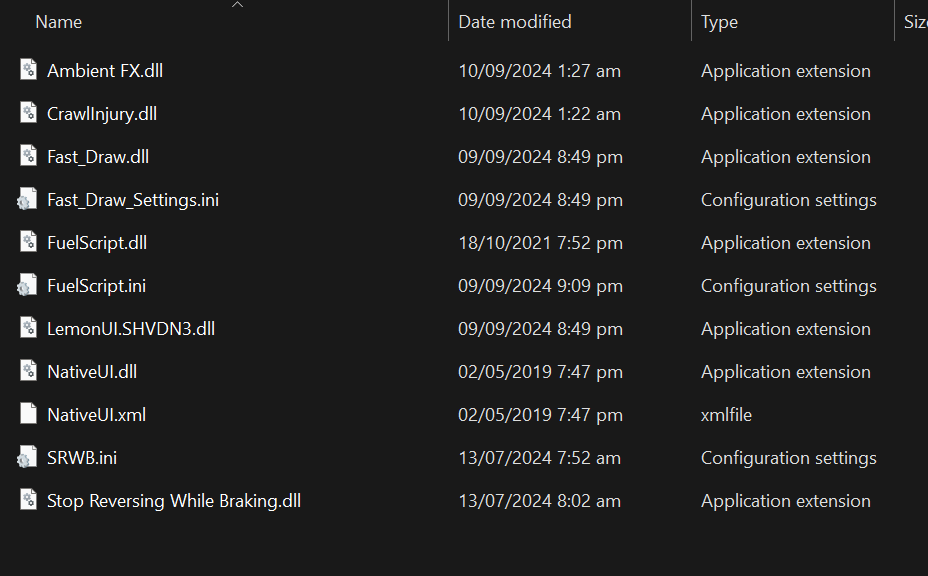
Task: Click the Ambient FX.dll file icon
Action: 28,71
